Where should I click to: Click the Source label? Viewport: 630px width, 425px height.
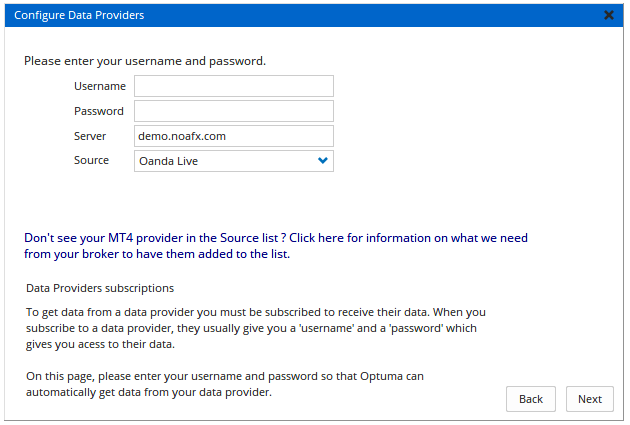[x=91, y=160]
